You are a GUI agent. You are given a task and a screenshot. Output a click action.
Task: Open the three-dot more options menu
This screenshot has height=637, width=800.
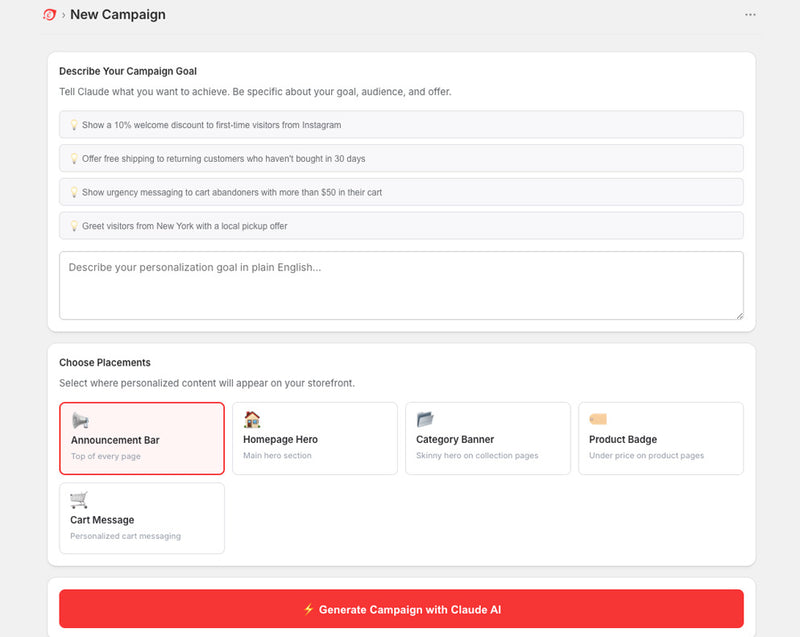coord(750,15)
